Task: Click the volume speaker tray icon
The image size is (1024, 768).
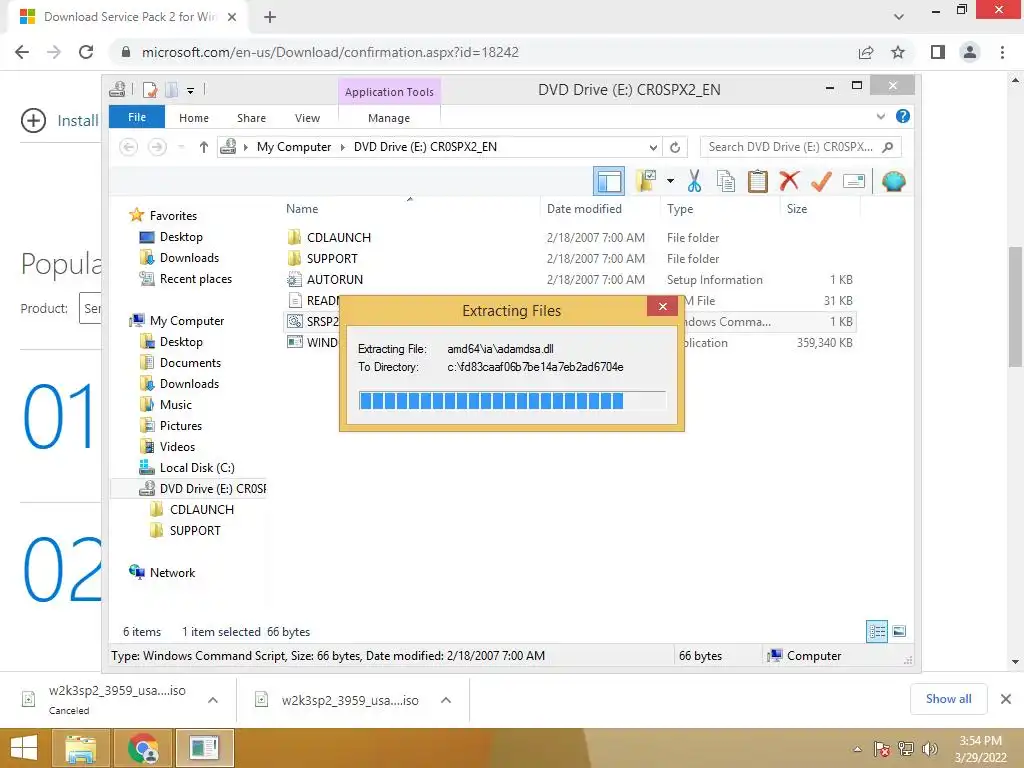Action: coord(929,749)
